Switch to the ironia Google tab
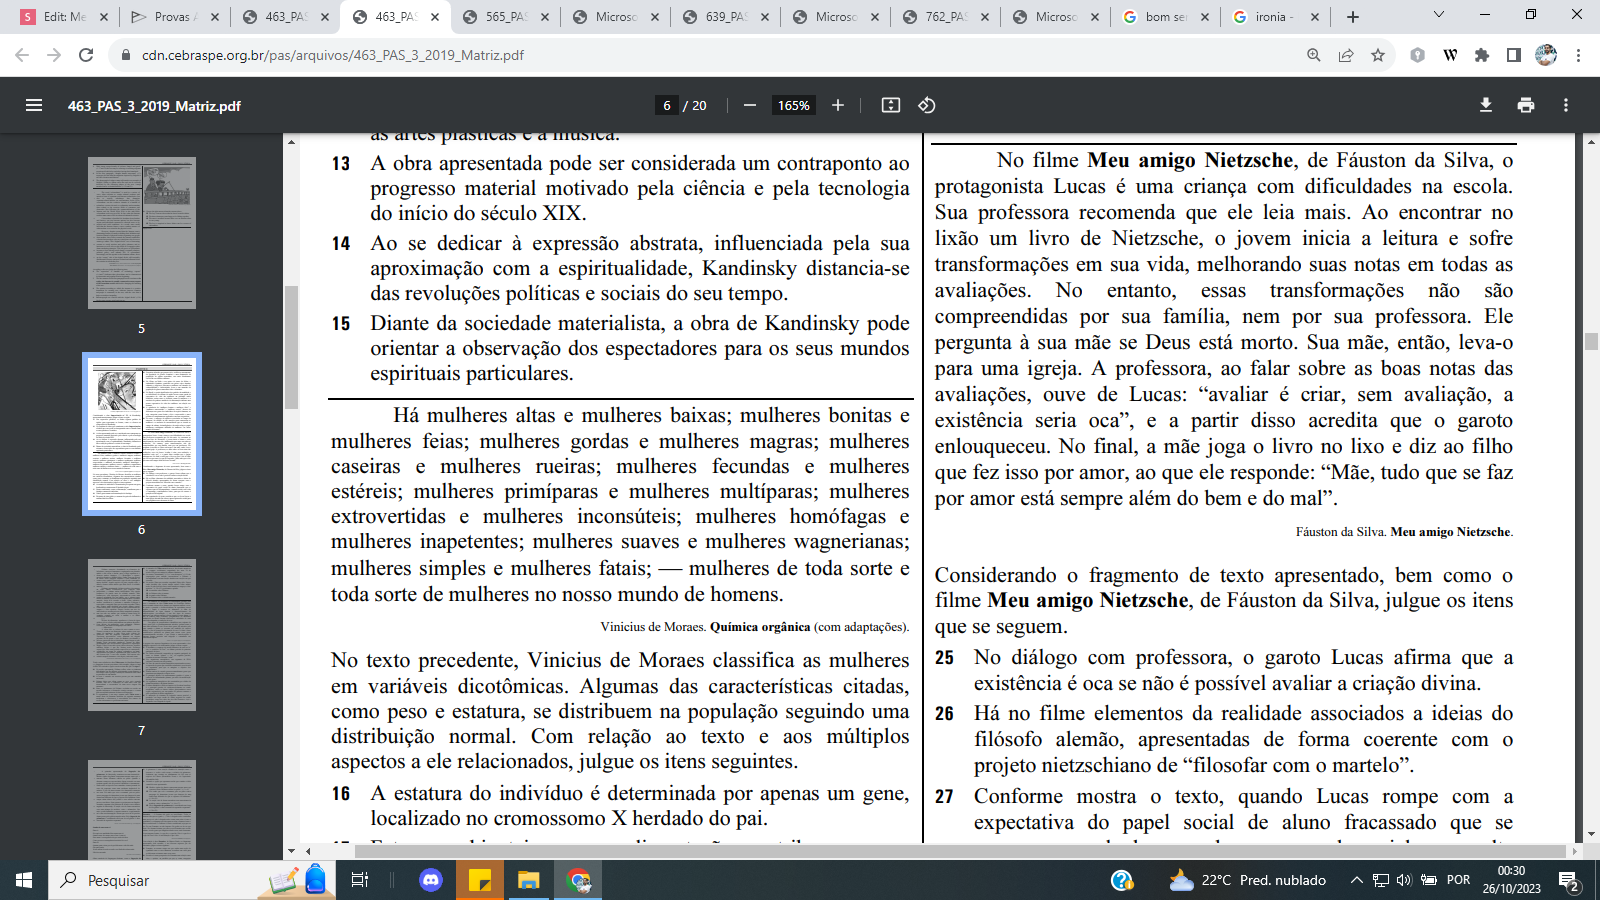Image resolution: width=1600 pixels, height=900 pixels. click(x=1274, y=17)
